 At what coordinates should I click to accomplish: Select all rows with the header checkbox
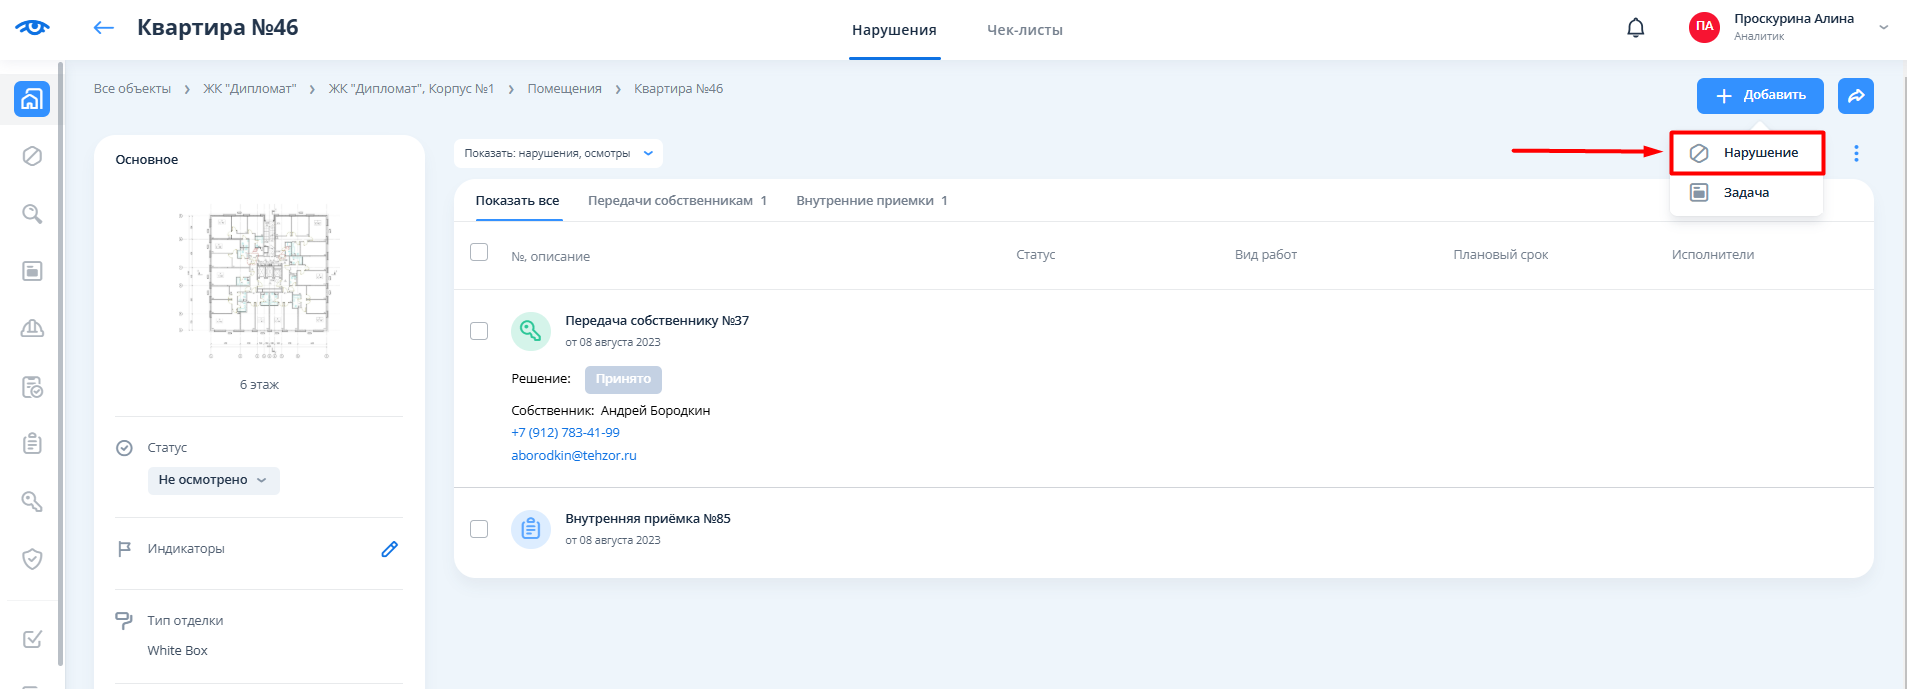pyautogui.click(x=479, y=252)
